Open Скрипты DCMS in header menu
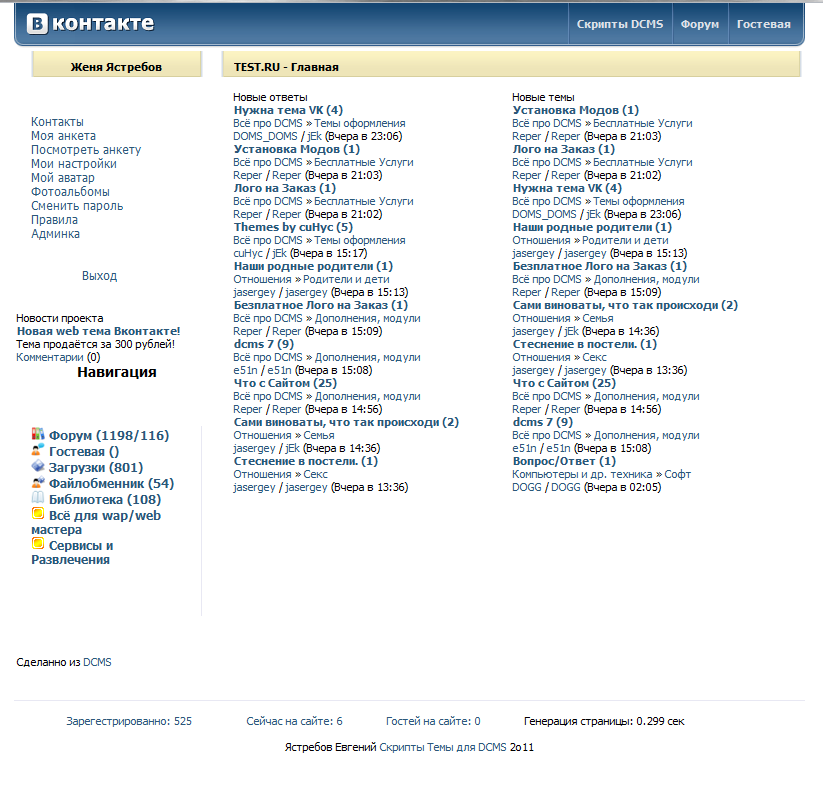The width and height of the screenshot is (823, 790). 620,24
